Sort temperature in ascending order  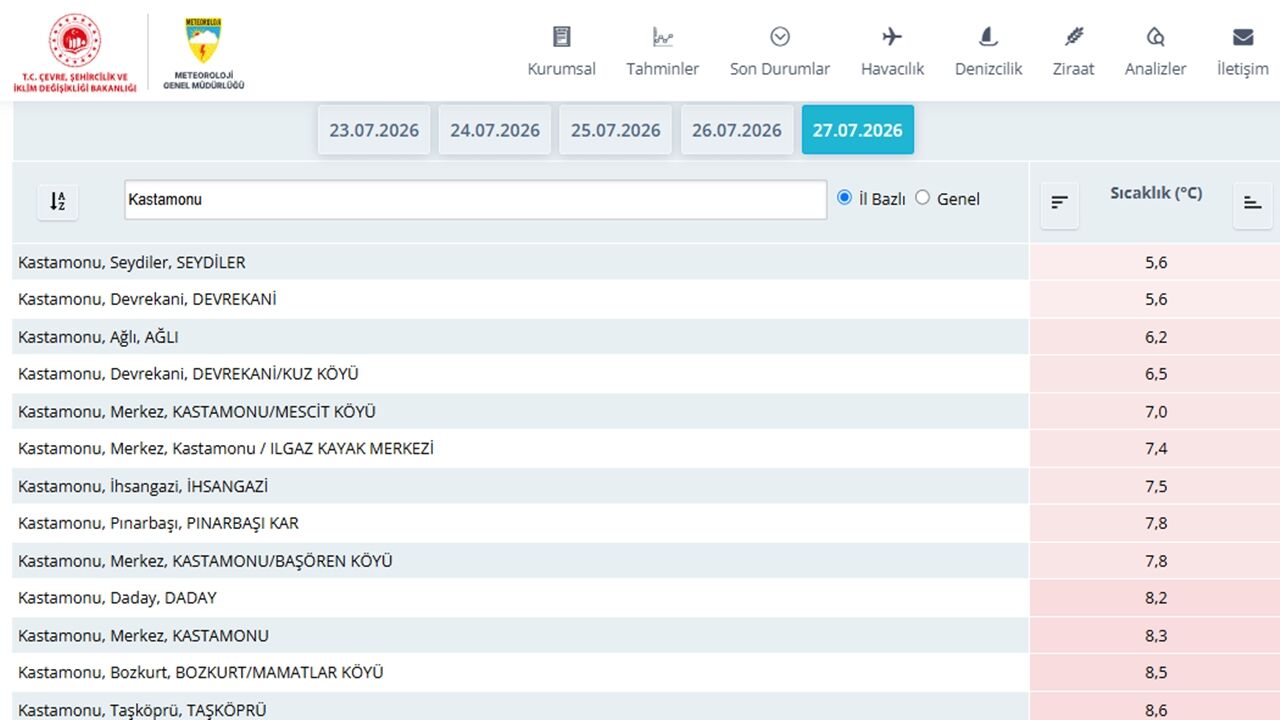pos(1252,203)
